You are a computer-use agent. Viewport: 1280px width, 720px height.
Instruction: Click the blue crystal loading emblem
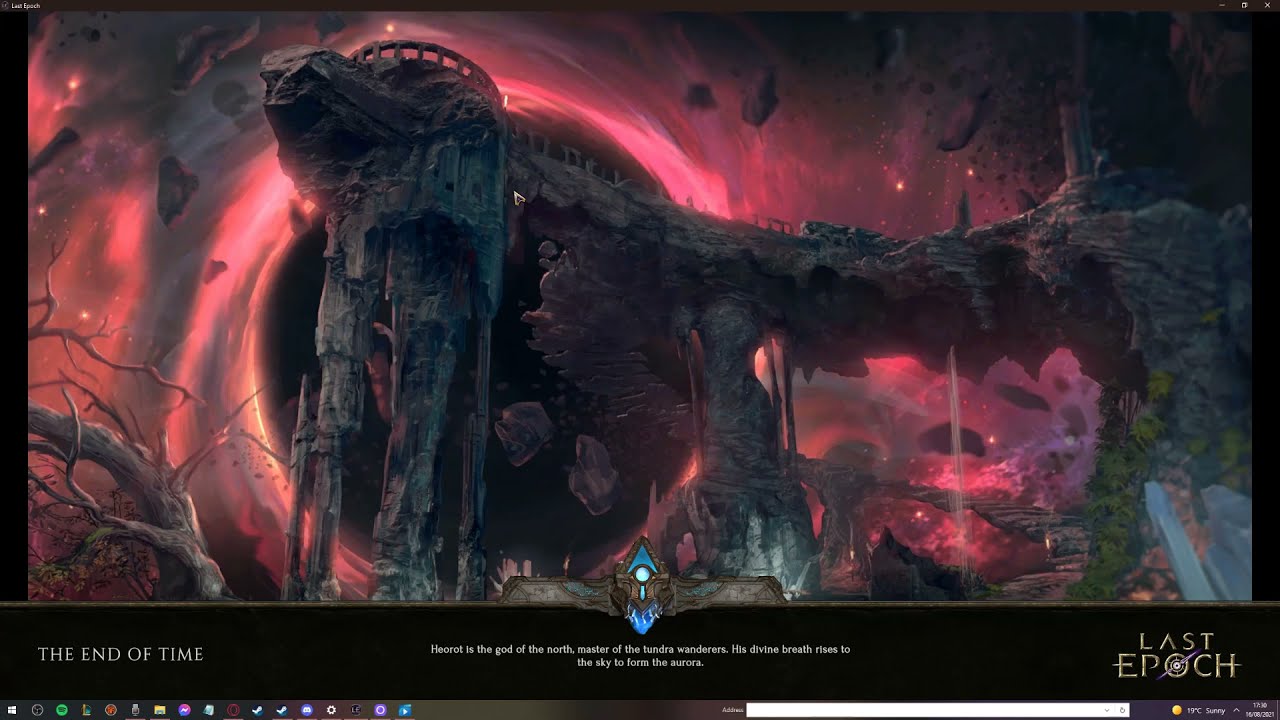[641, 587]
